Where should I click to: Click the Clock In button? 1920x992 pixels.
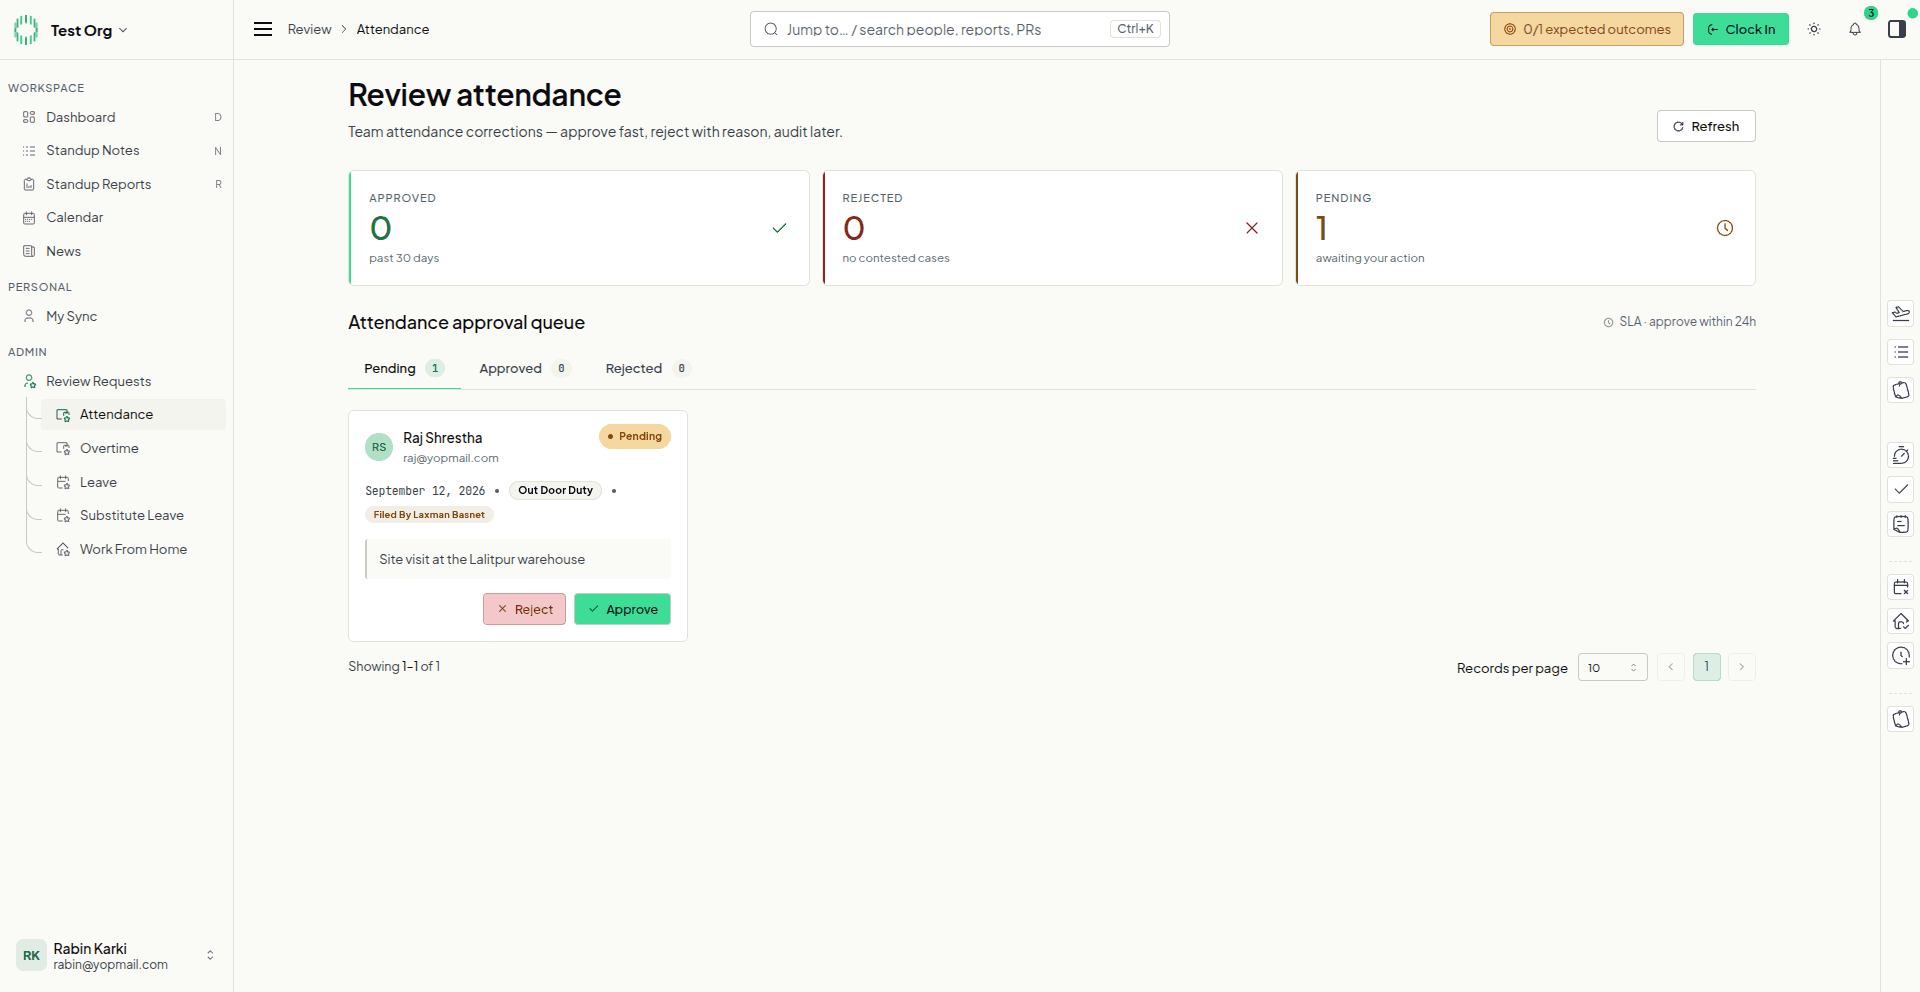click(1741, 29)
